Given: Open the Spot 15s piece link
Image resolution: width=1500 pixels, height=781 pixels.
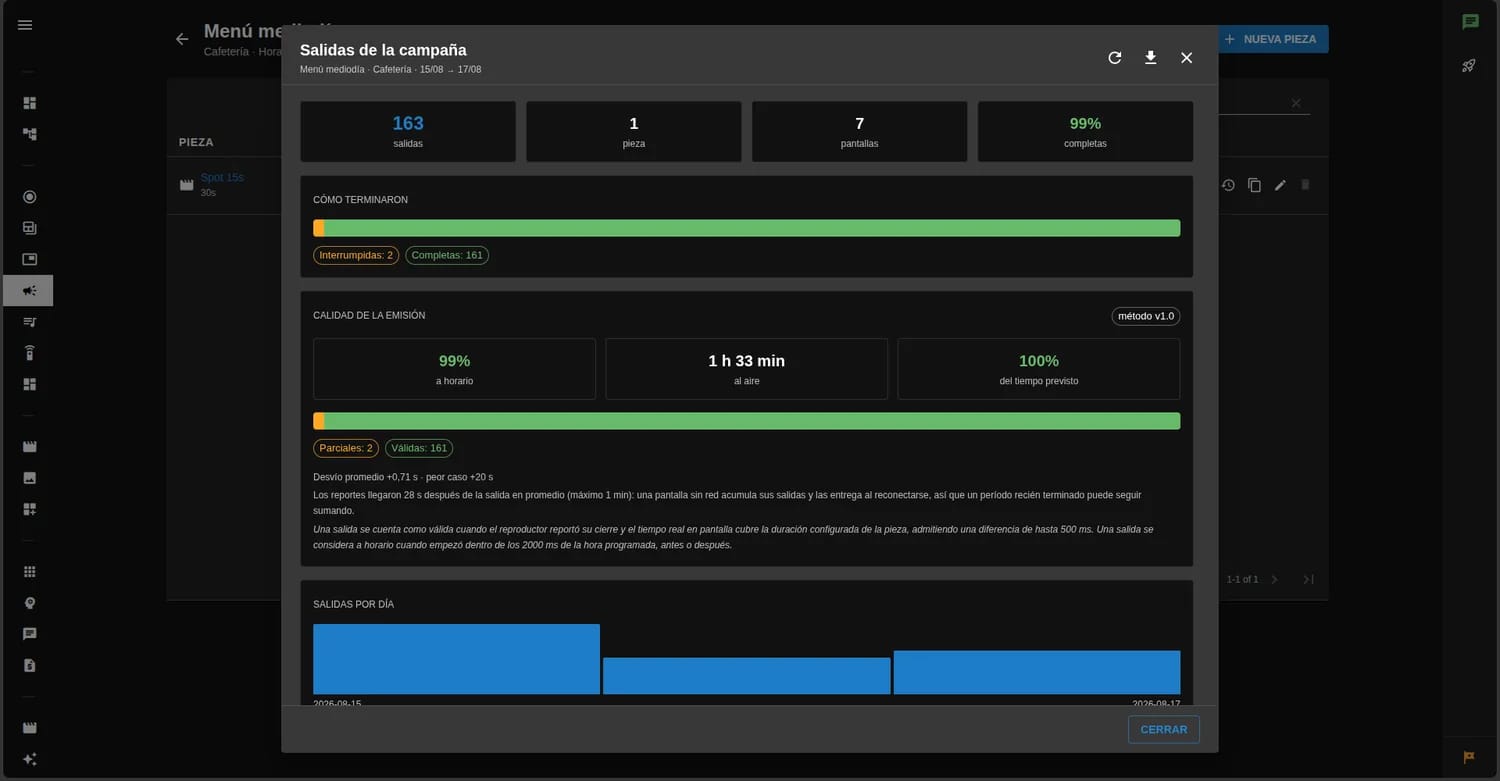Looking at the screenshot, I should [222, 177].
